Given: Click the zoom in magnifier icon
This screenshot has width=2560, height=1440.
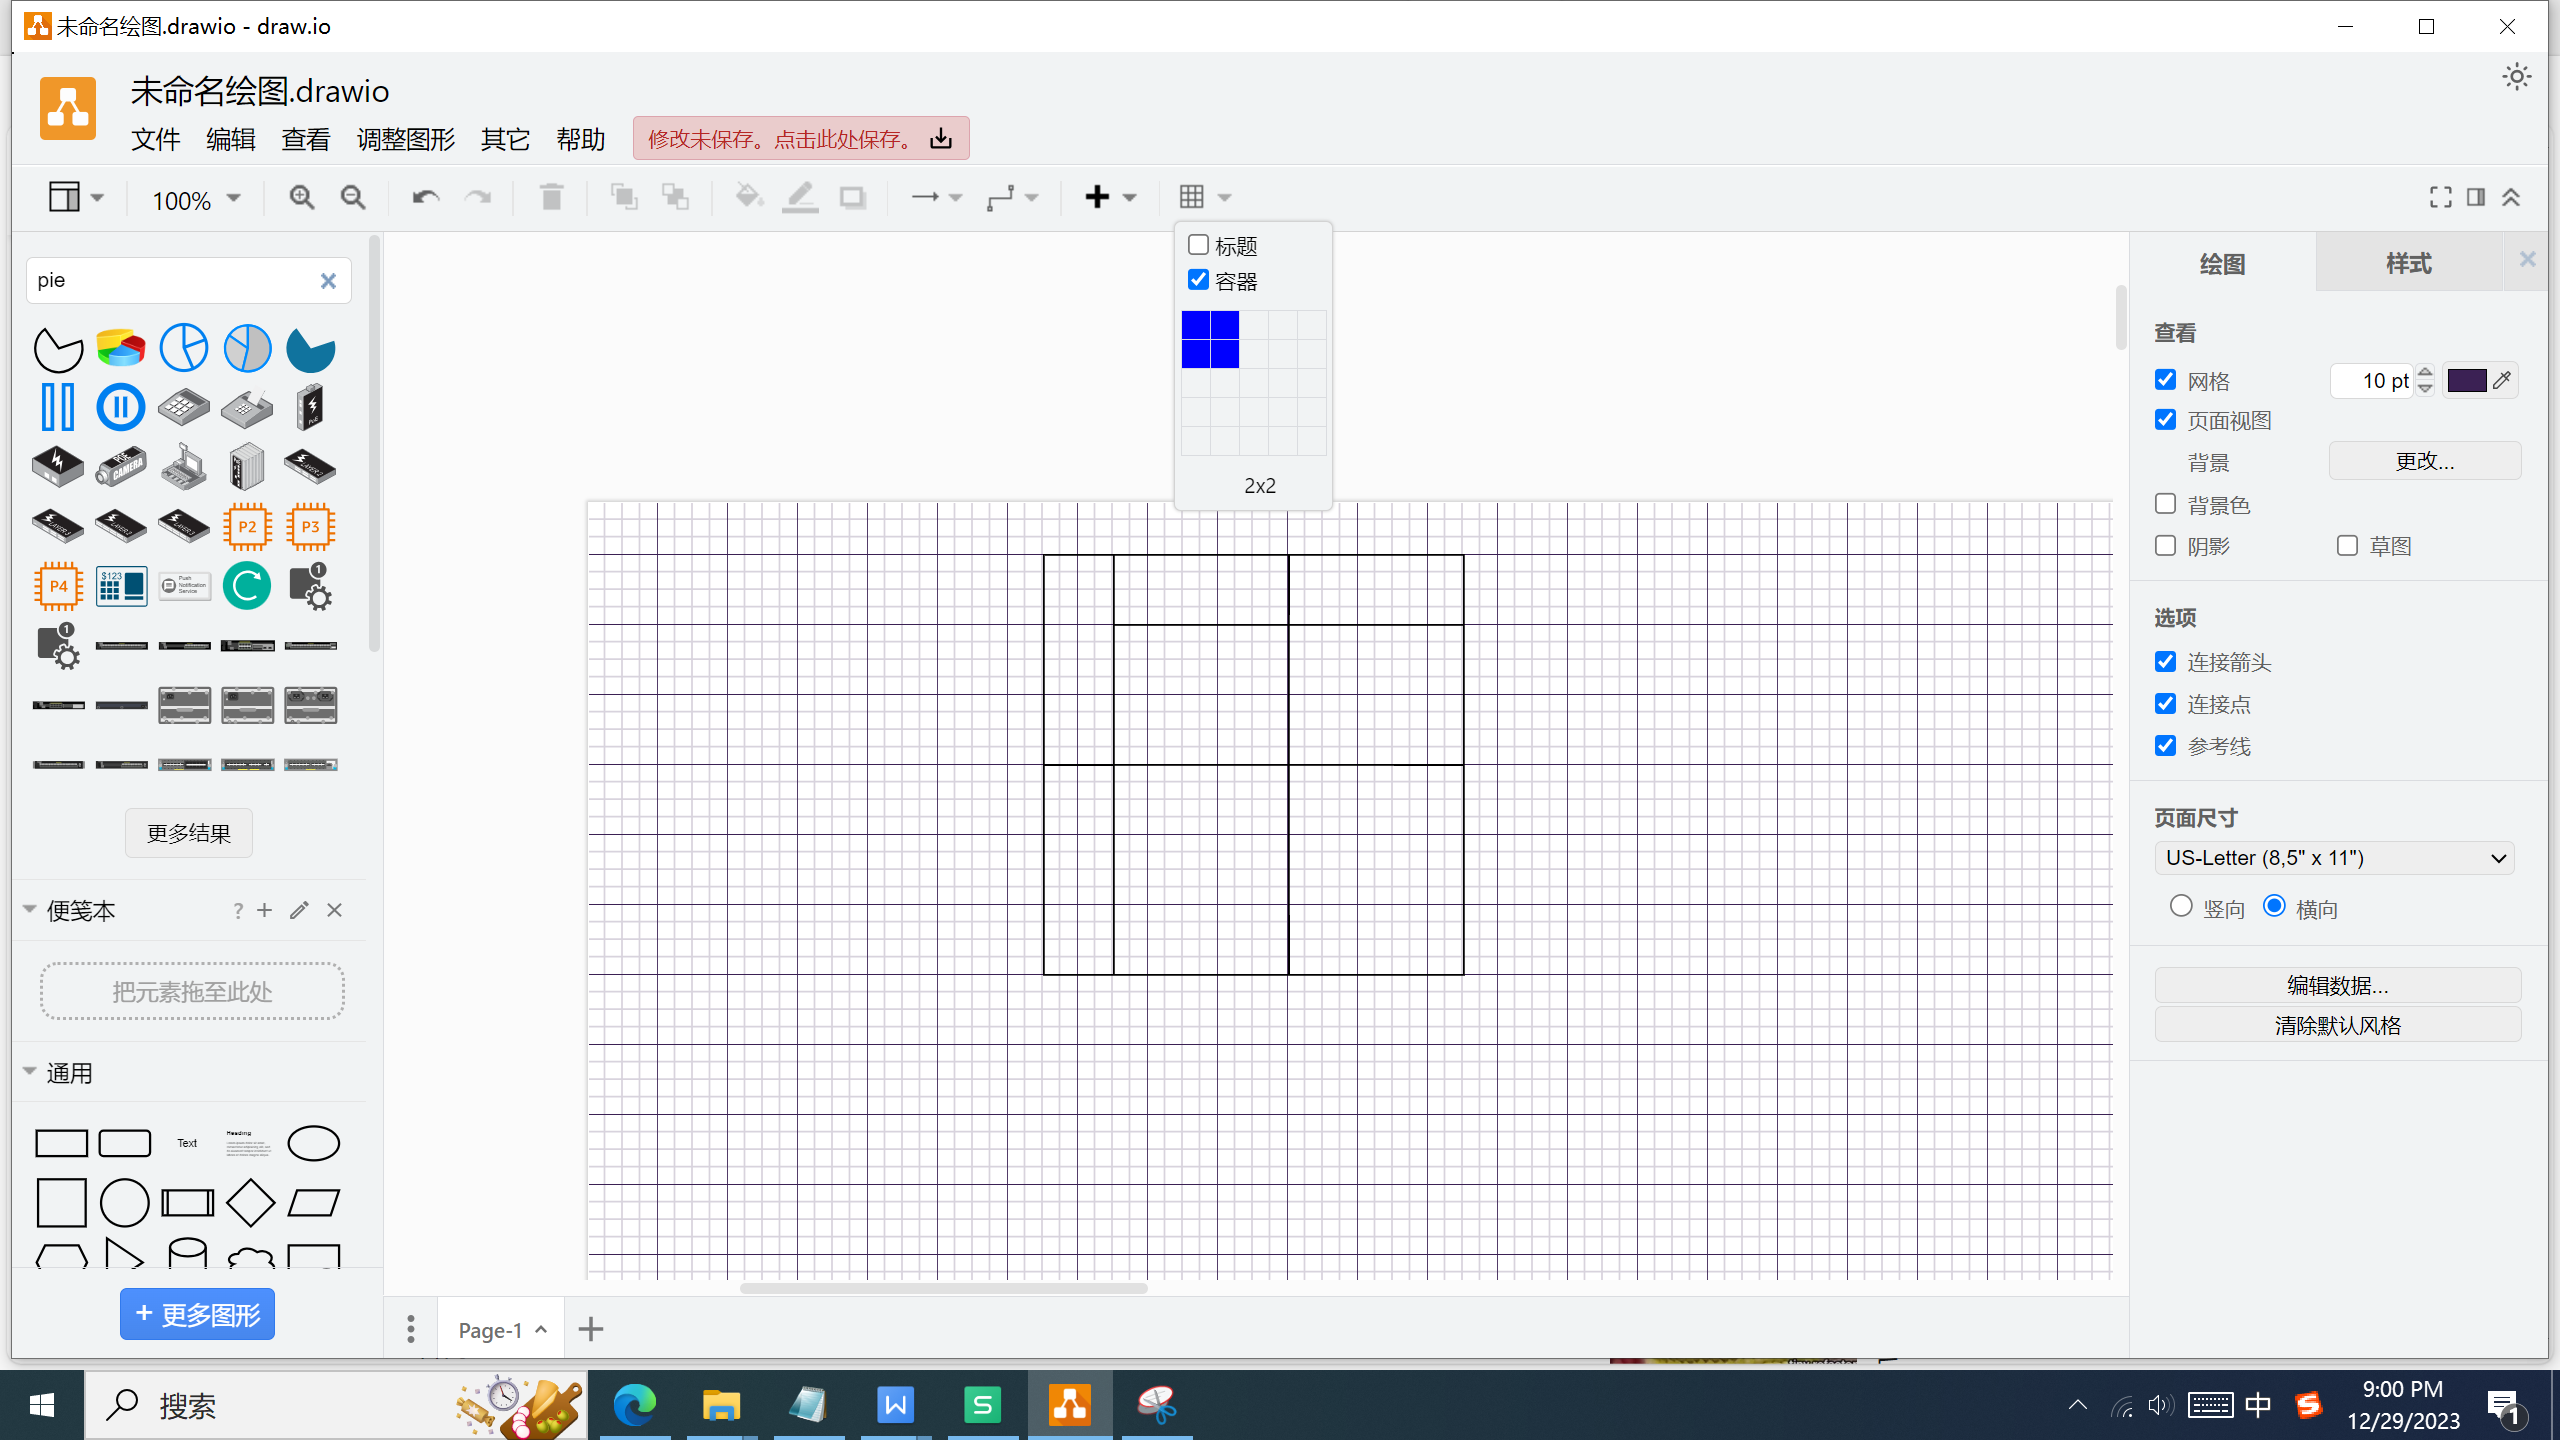Looking at the screenshot, I should [x=301, y=197].
